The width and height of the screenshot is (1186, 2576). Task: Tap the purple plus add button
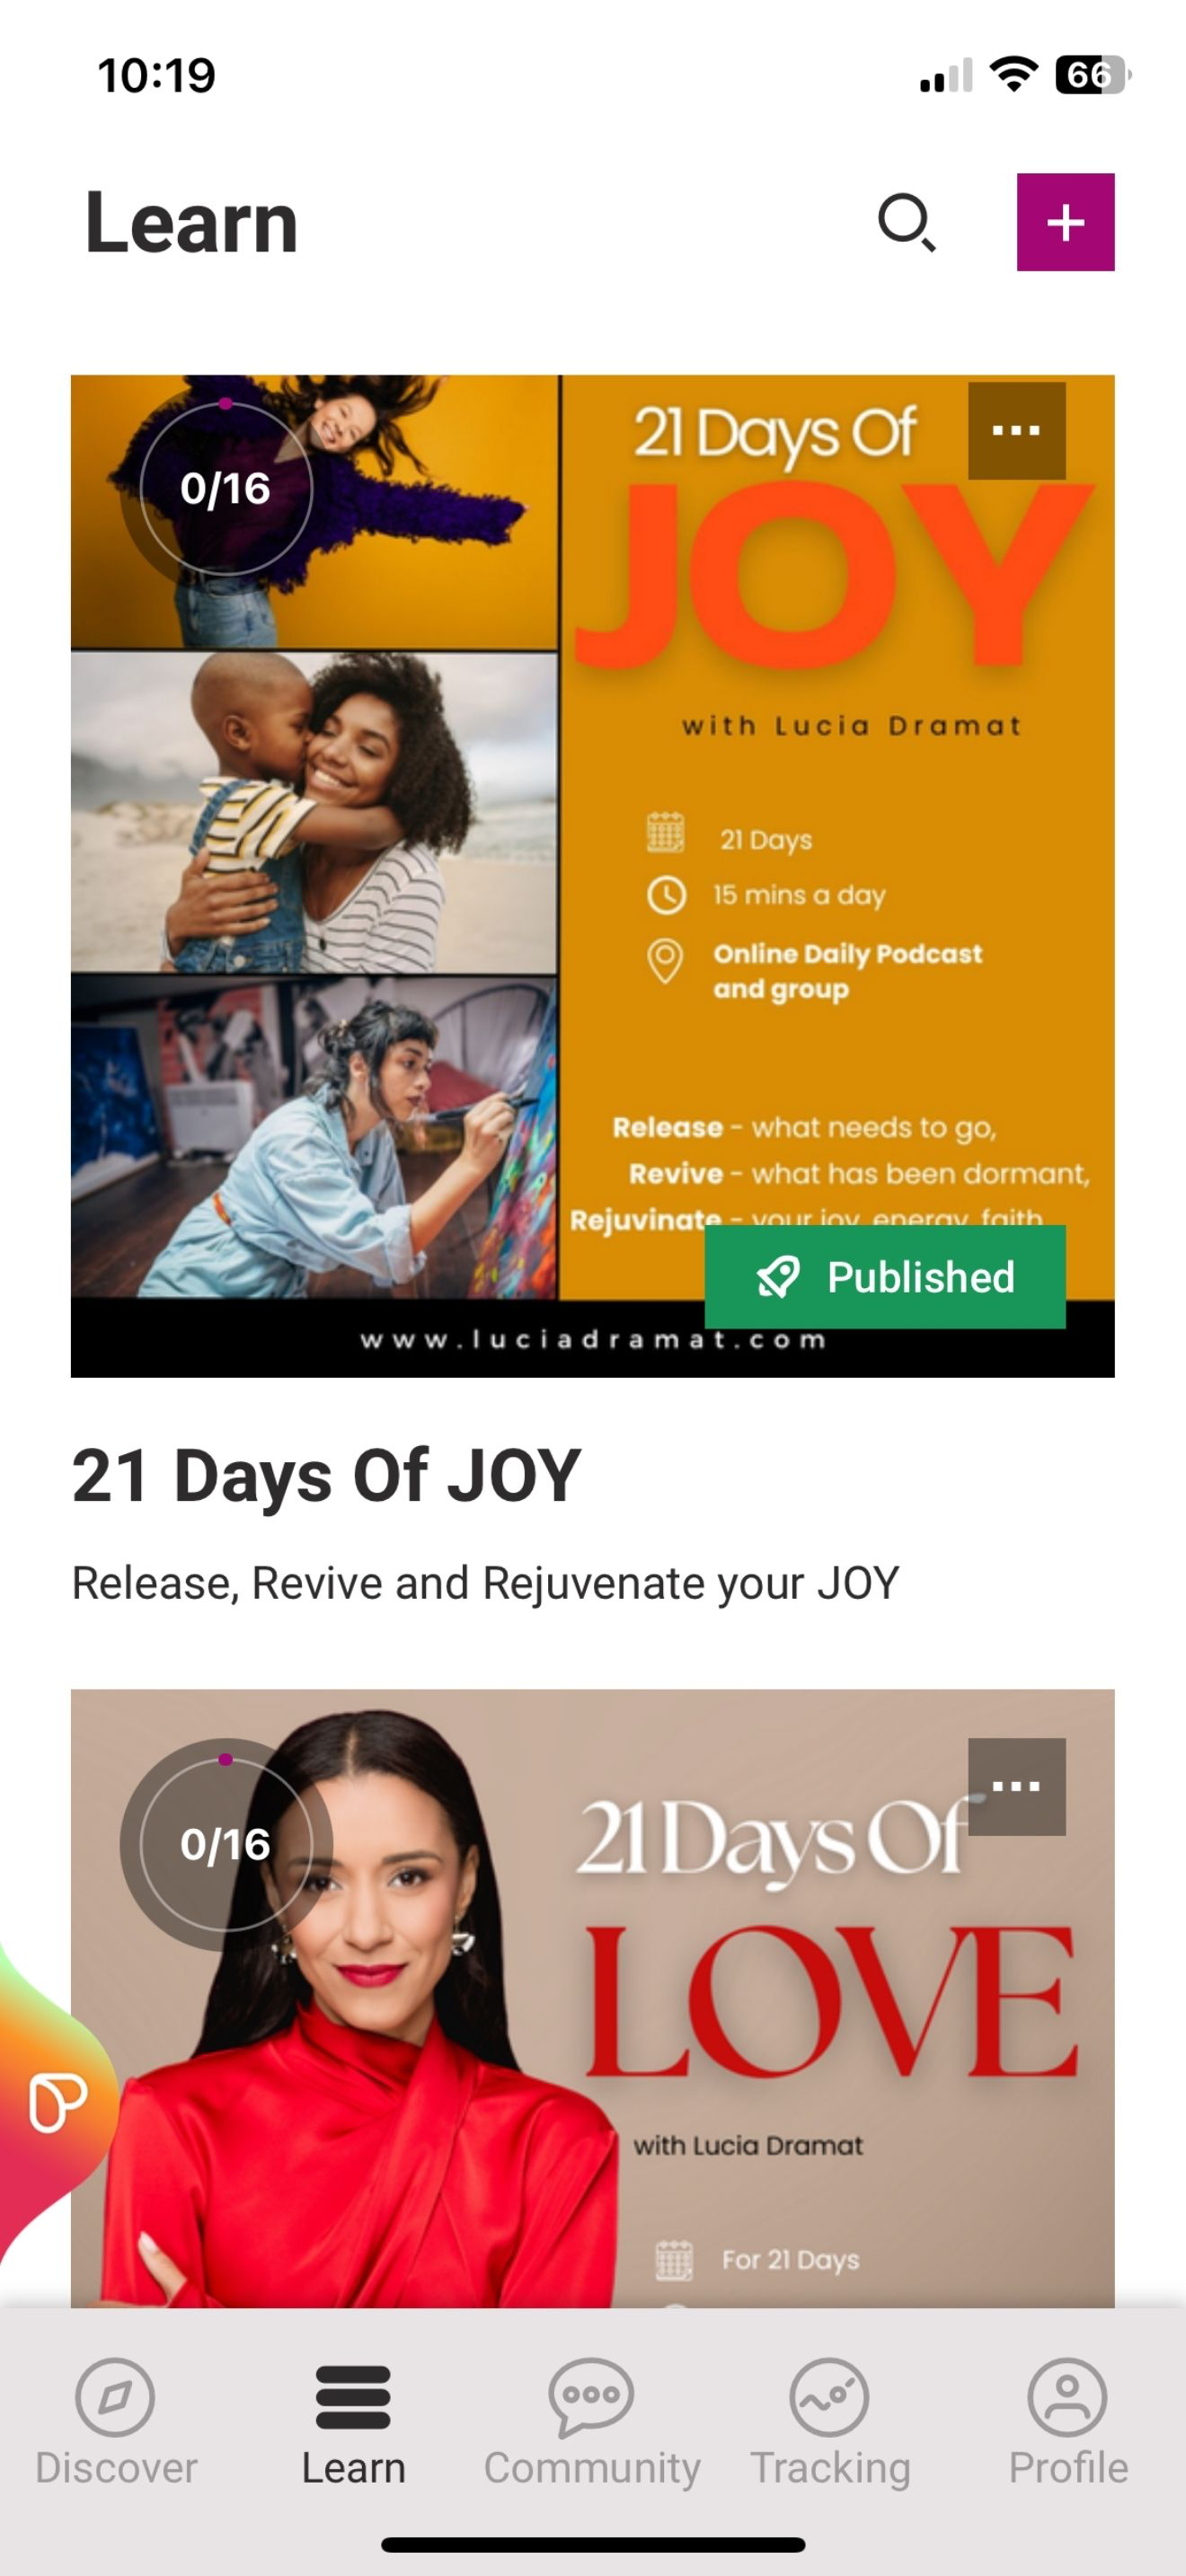(x=1065, y=222)
